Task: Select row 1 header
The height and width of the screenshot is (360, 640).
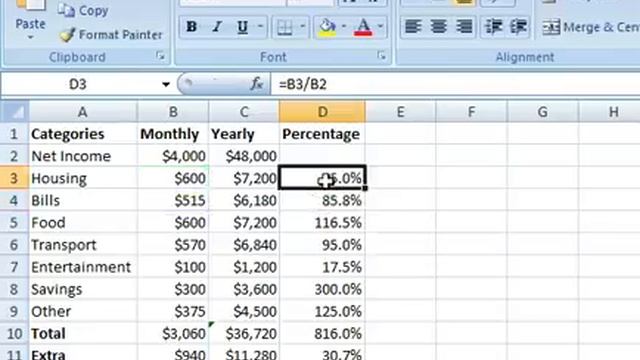Action: coord(14,134)
